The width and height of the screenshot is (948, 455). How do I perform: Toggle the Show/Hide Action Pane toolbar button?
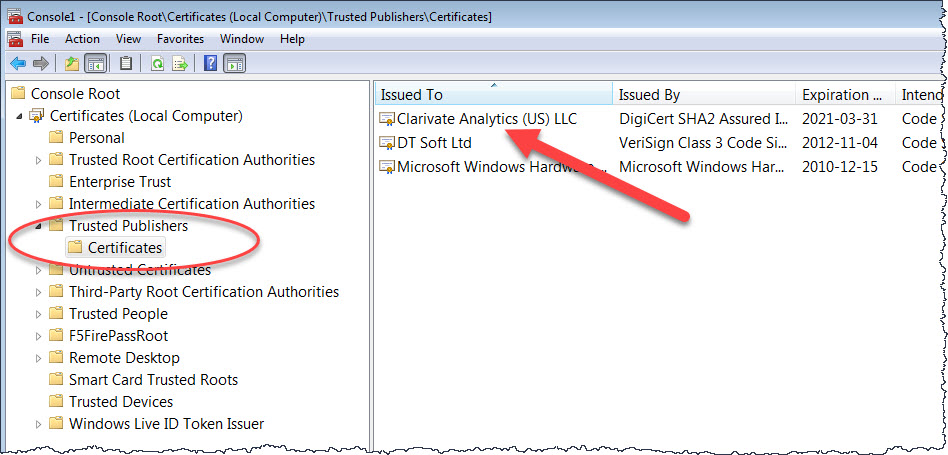point(234,63)
